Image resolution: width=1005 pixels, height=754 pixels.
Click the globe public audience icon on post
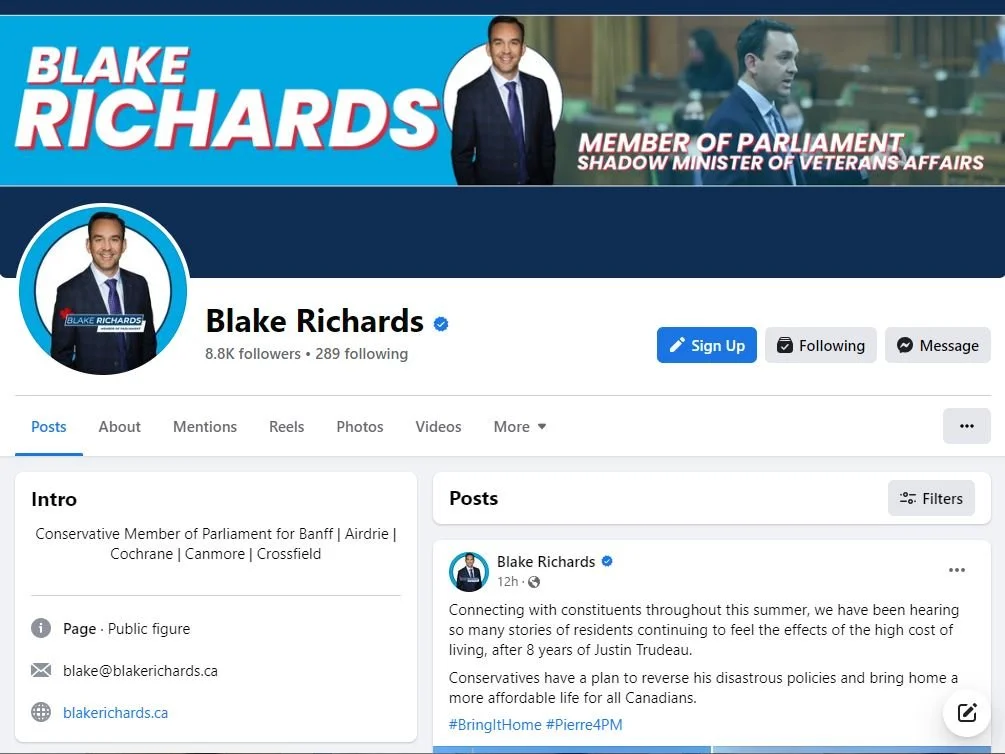point(533,582)
